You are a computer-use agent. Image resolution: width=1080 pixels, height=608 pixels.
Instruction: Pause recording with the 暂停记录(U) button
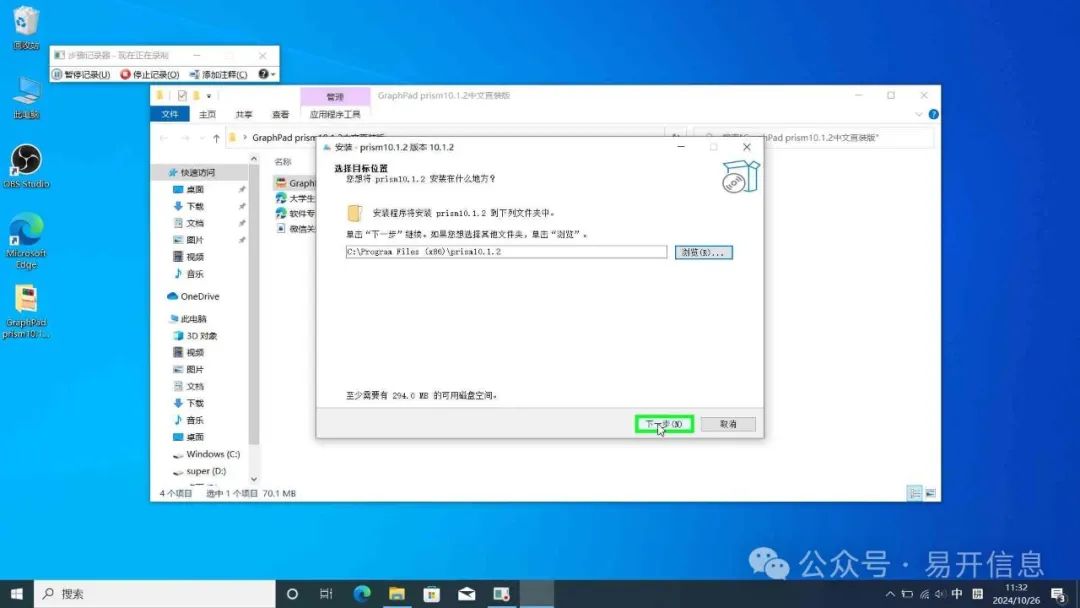[81, 74]
